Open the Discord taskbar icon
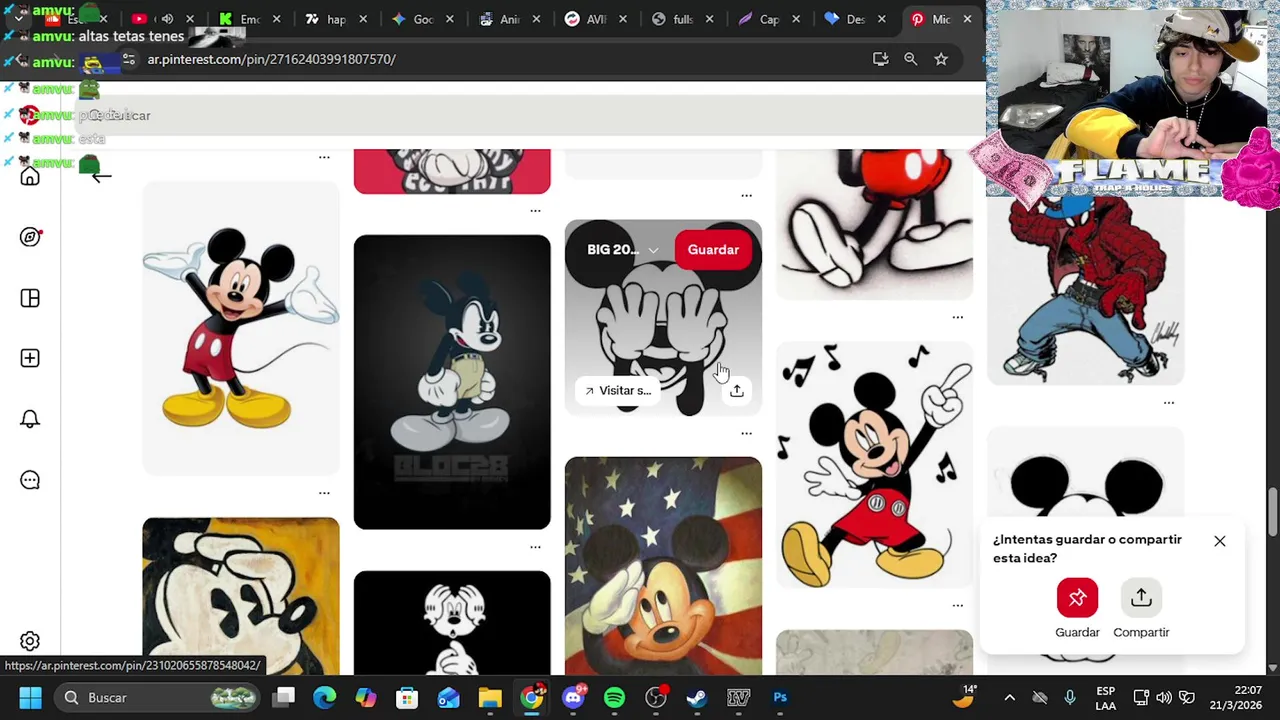The width and height of the screenshot is (1280, 720). [573, 698]
